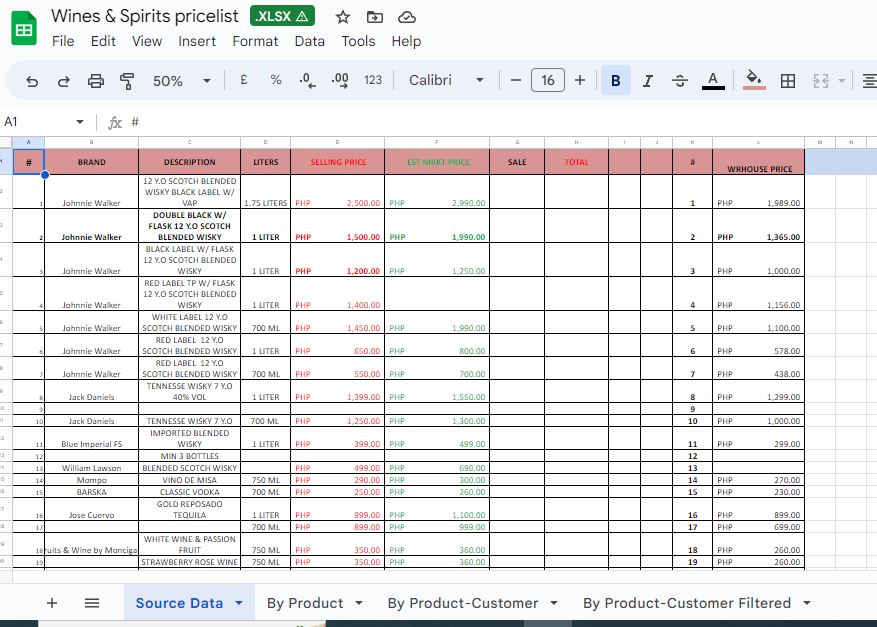877x627 pixels.
Task: Open the Insert menu
Action: coord(197,41)
